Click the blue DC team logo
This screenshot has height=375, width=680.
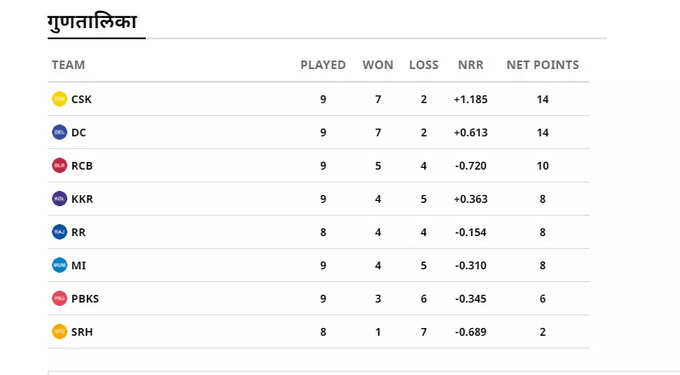tap(59, 132)
